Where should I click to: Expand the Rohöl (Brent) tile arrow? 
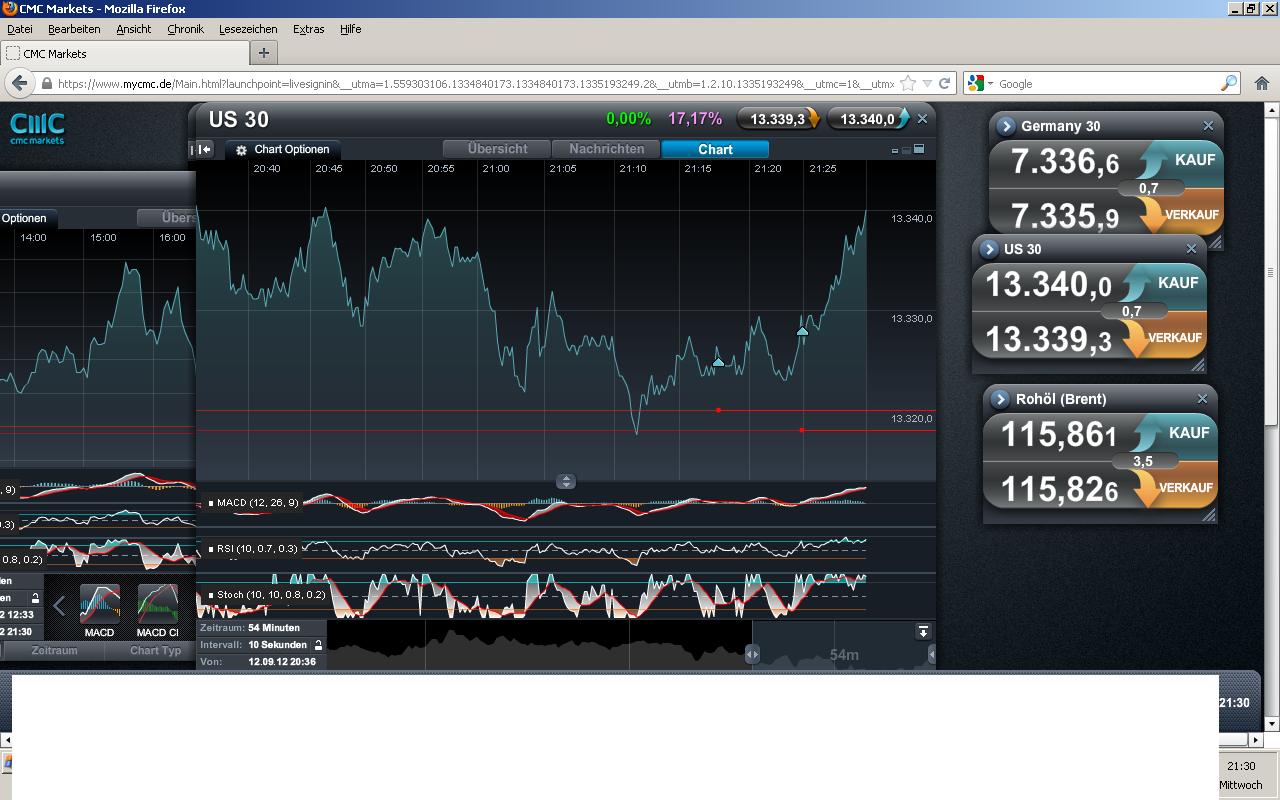[1000, 399]
